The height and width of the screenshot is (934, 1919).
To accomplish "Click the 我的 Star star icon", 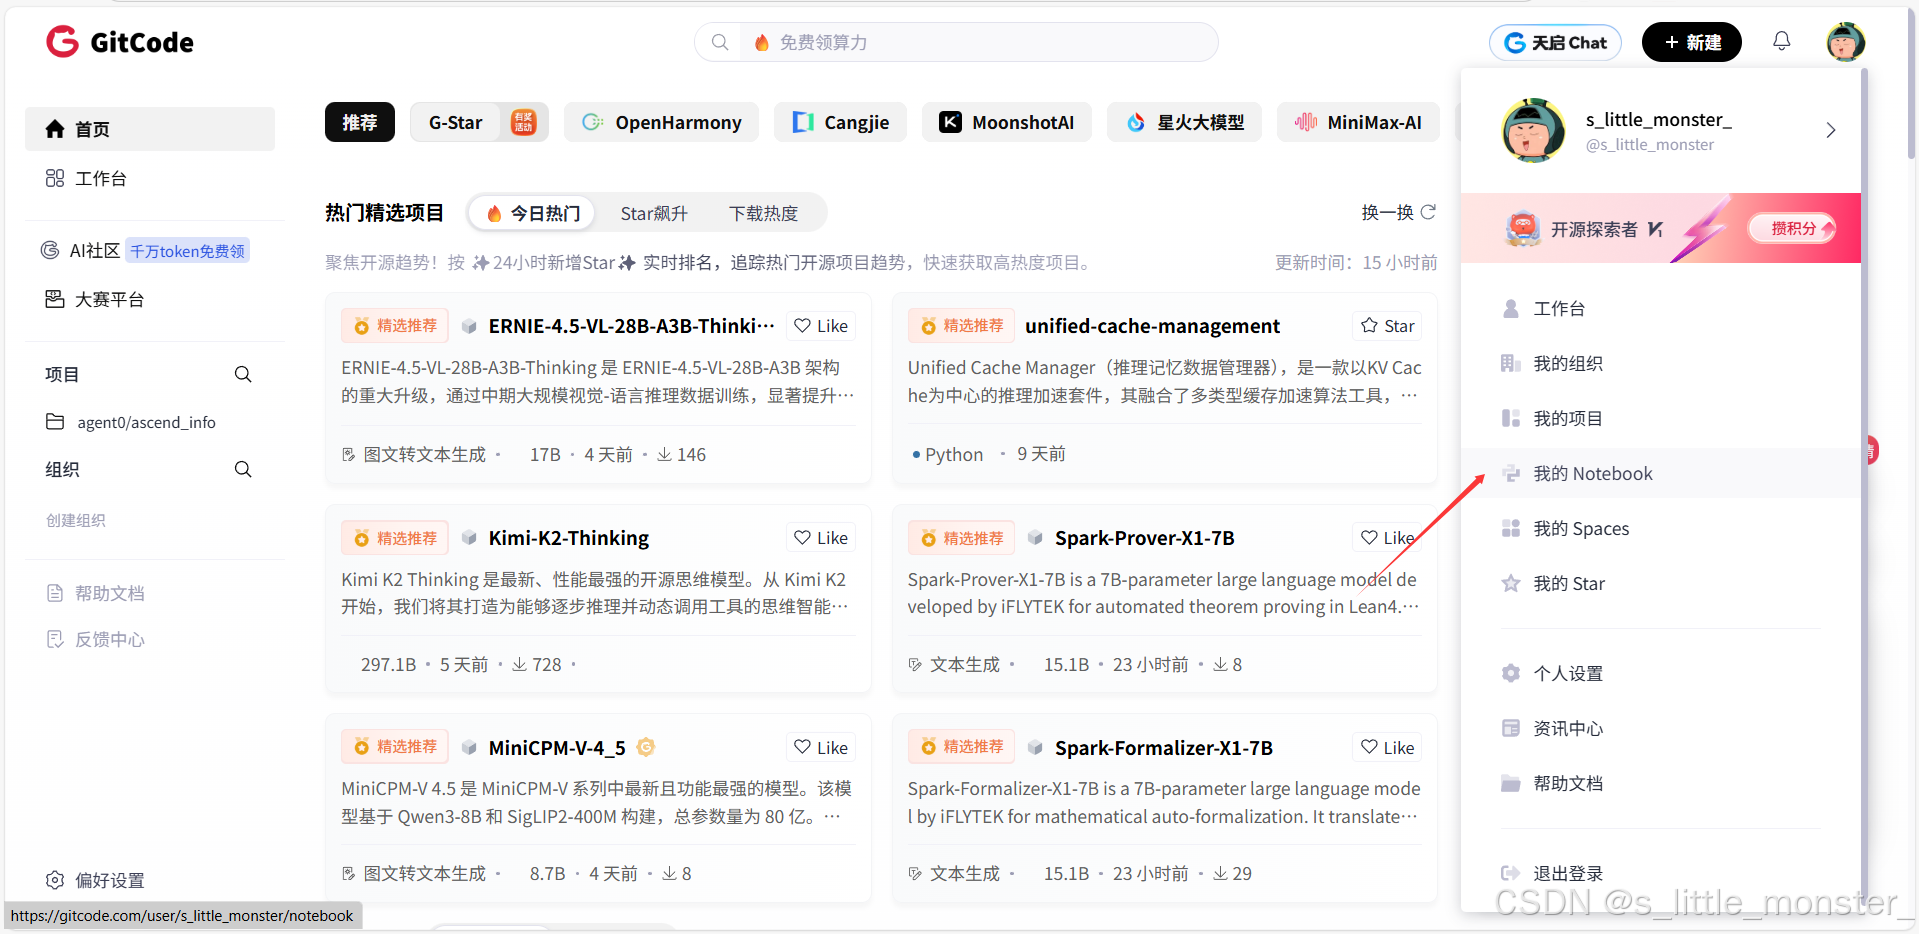I will pos(1511,583).
